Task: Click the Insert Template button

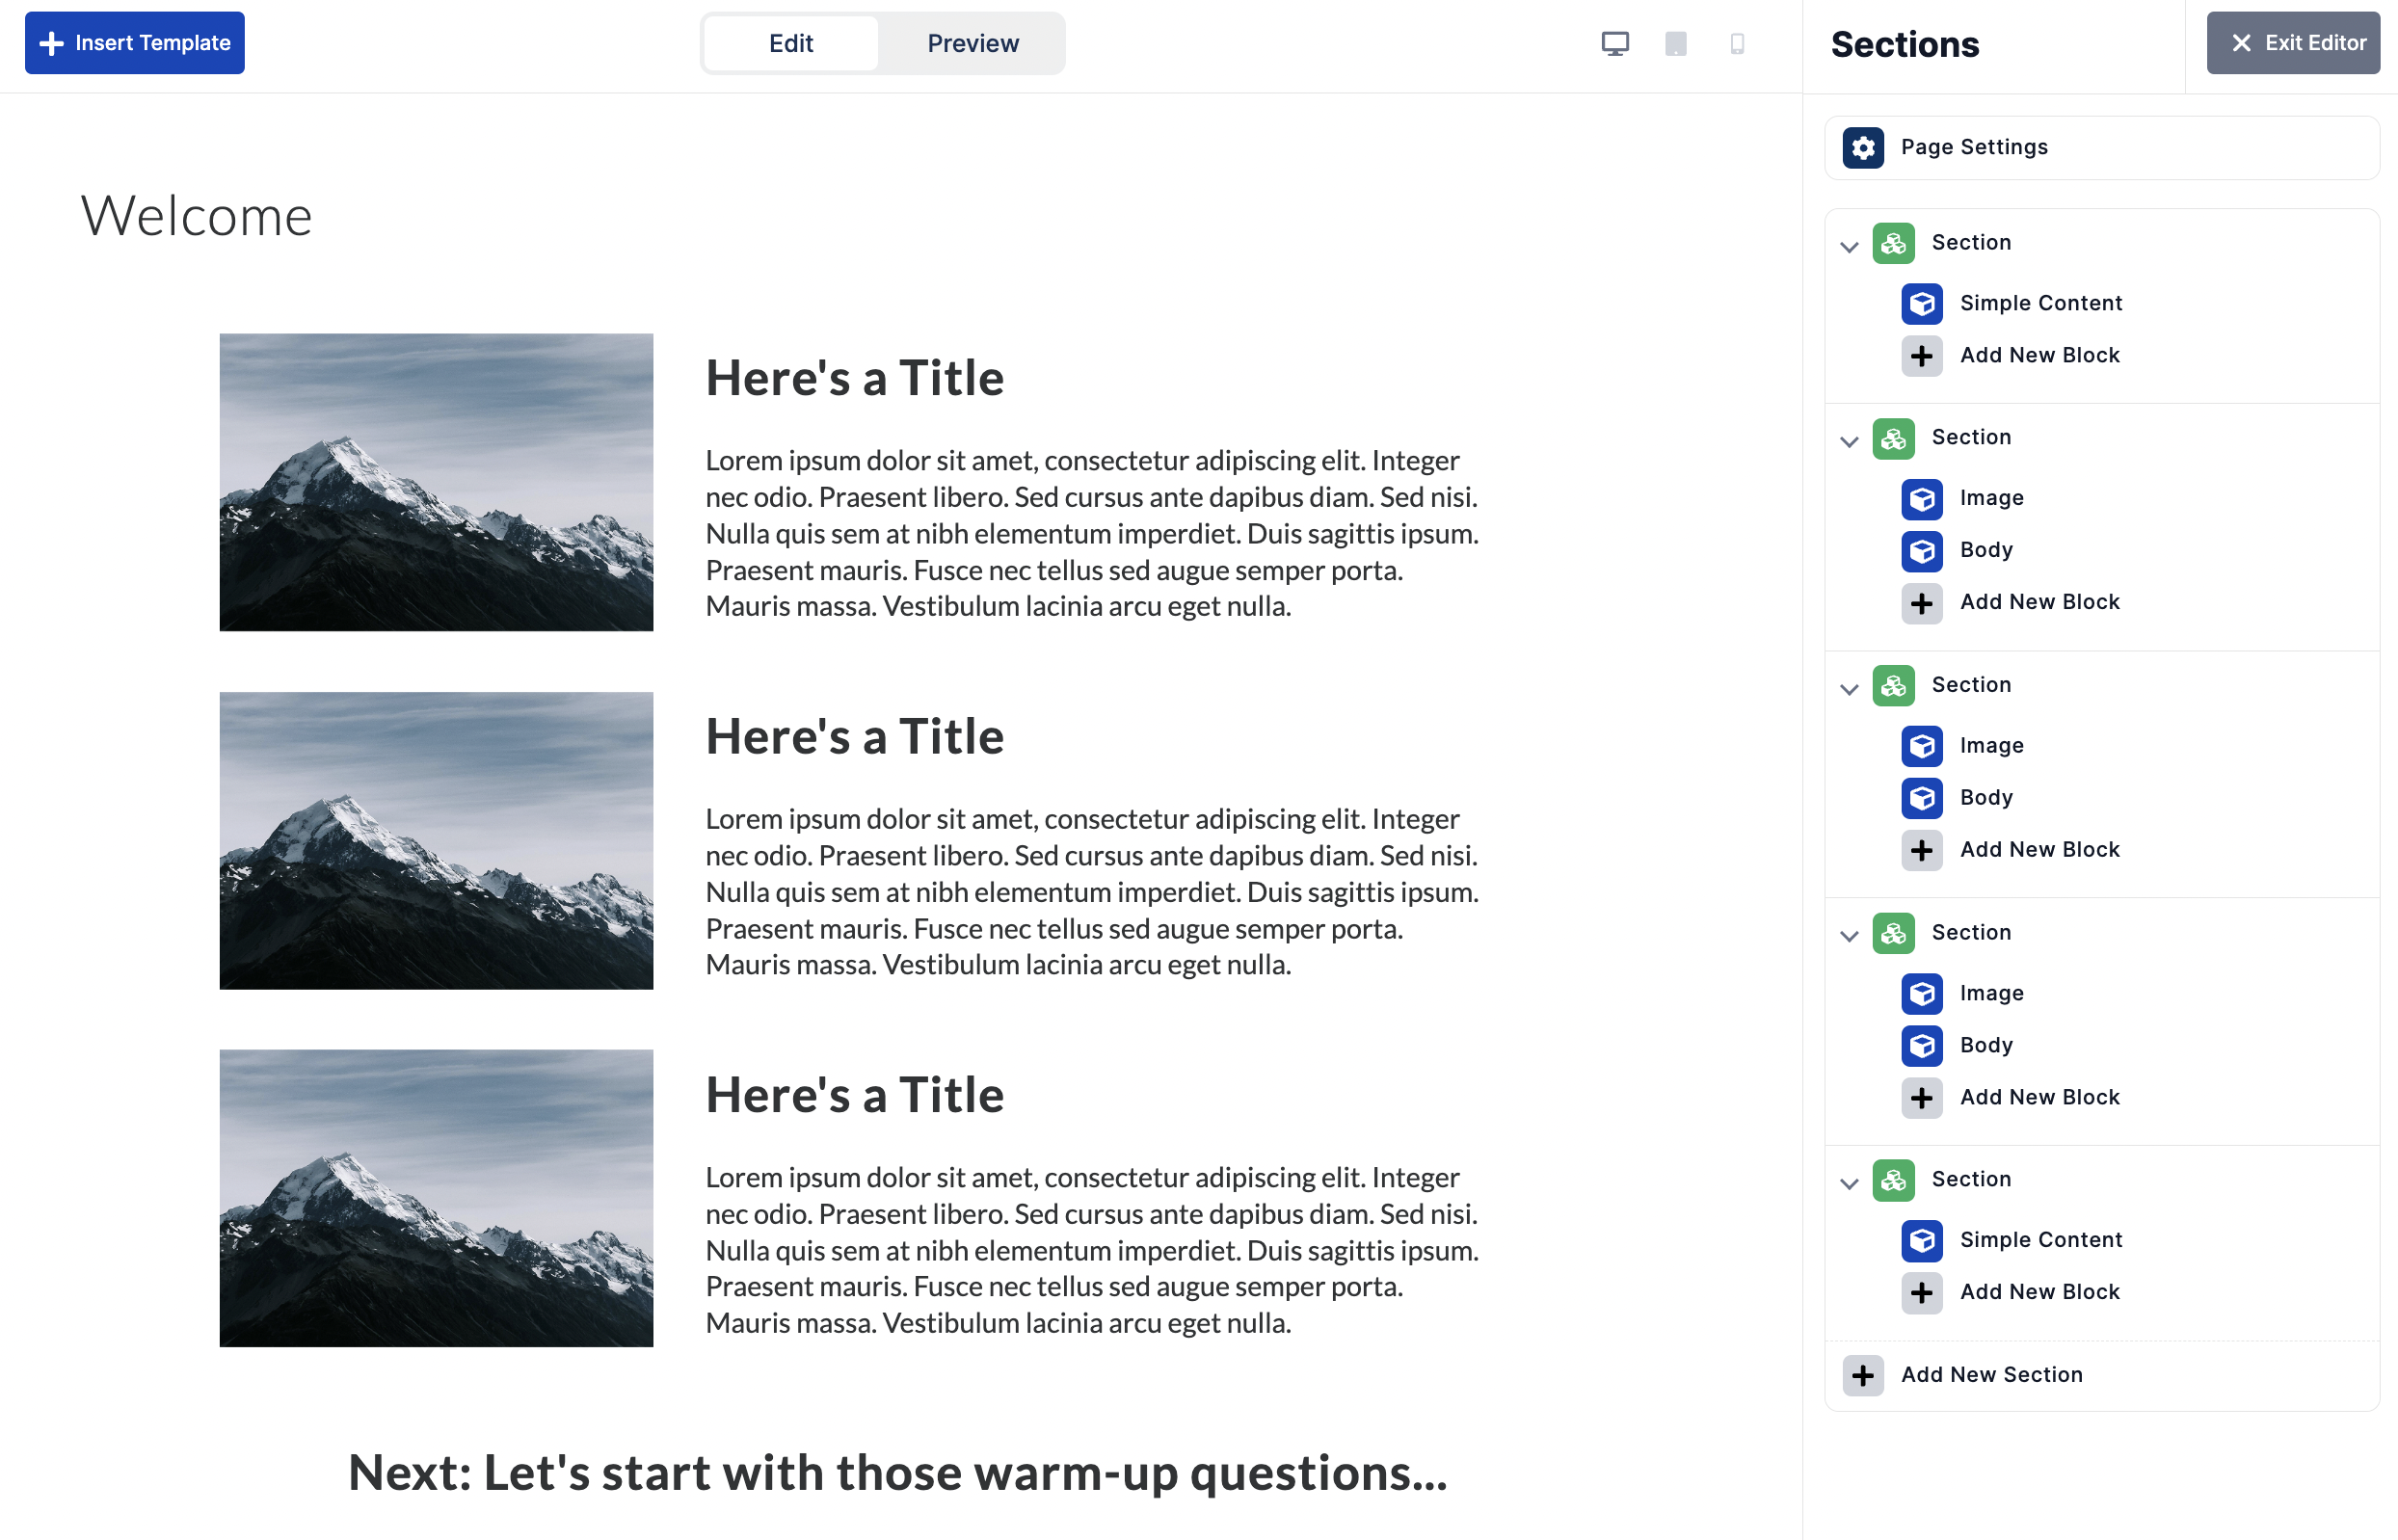Action: coord(135,43)
